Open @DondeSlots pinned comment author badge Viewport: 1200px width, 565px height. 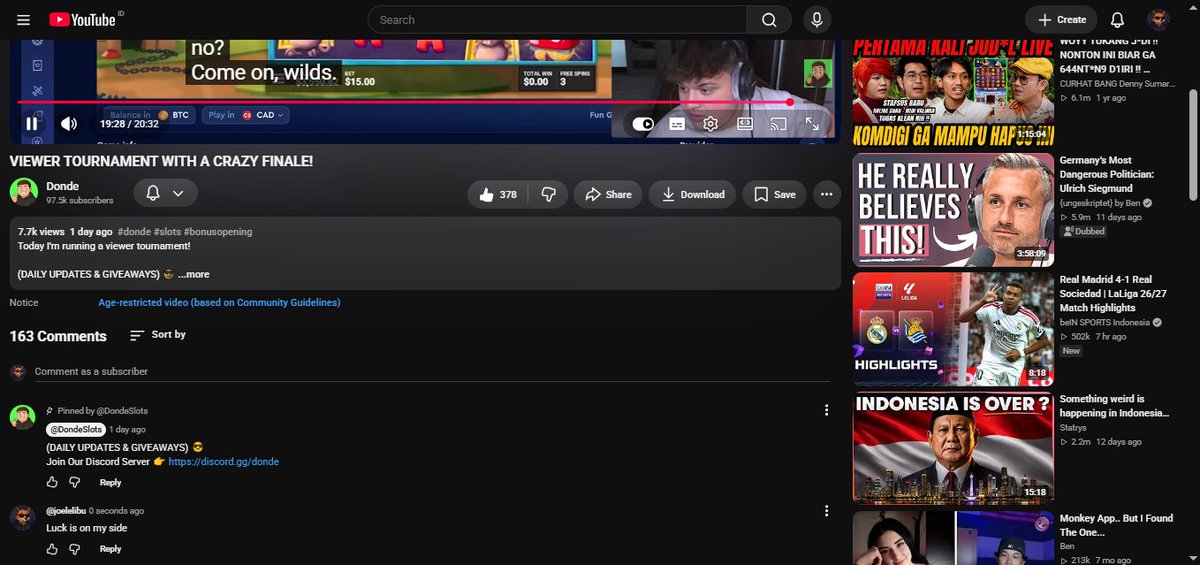coord(75,429)
